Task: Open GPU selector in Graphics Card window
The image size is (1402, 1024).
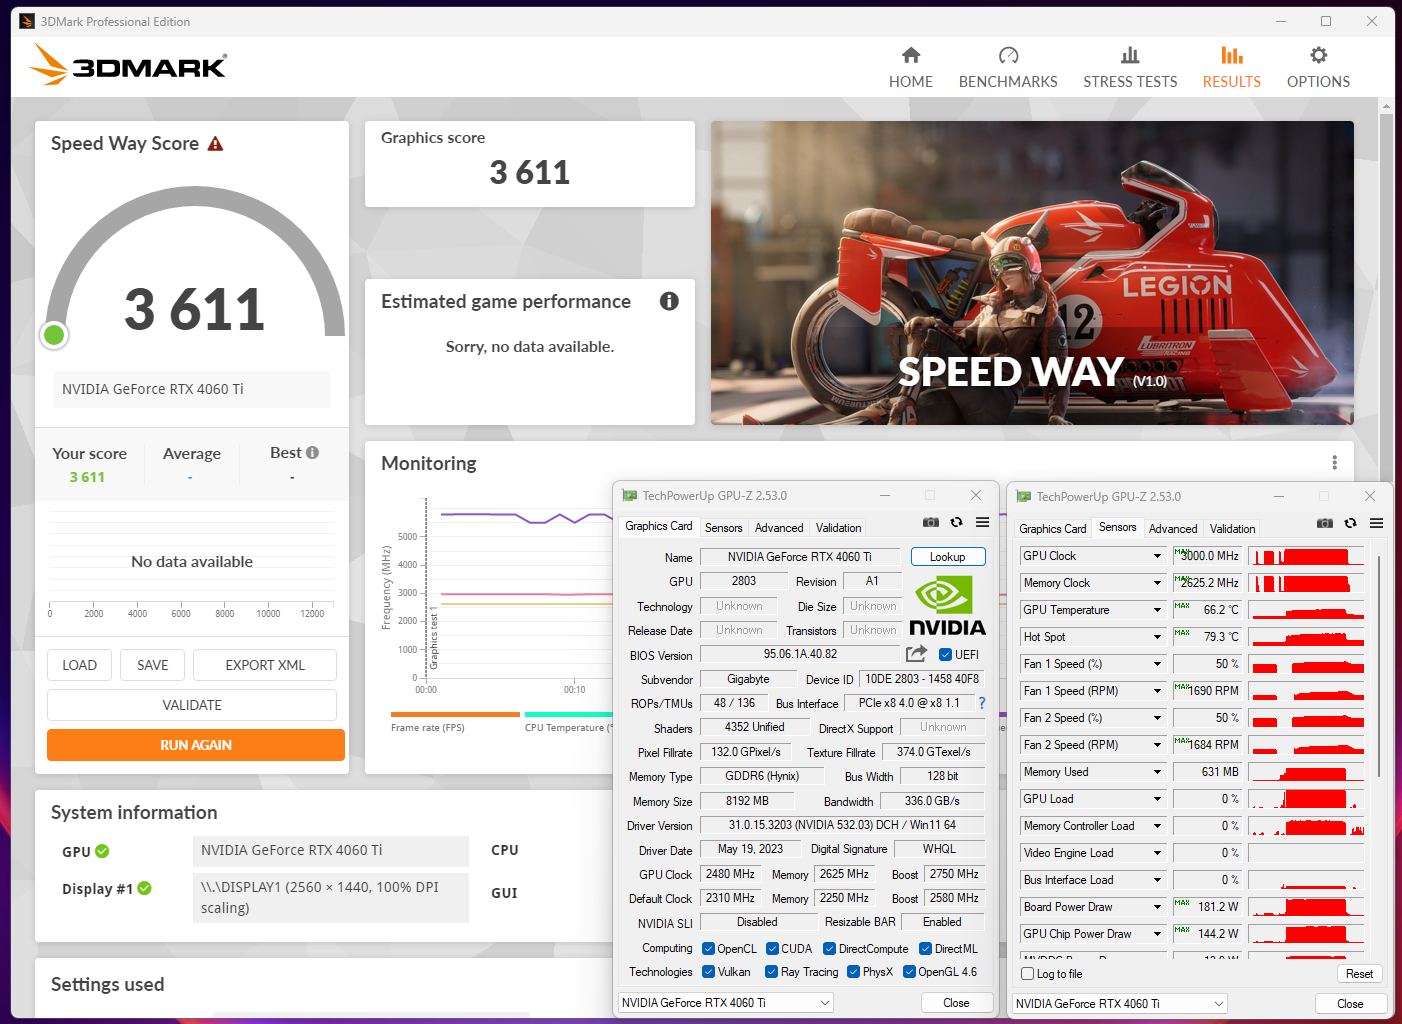Action: [x=726, y=1003]
